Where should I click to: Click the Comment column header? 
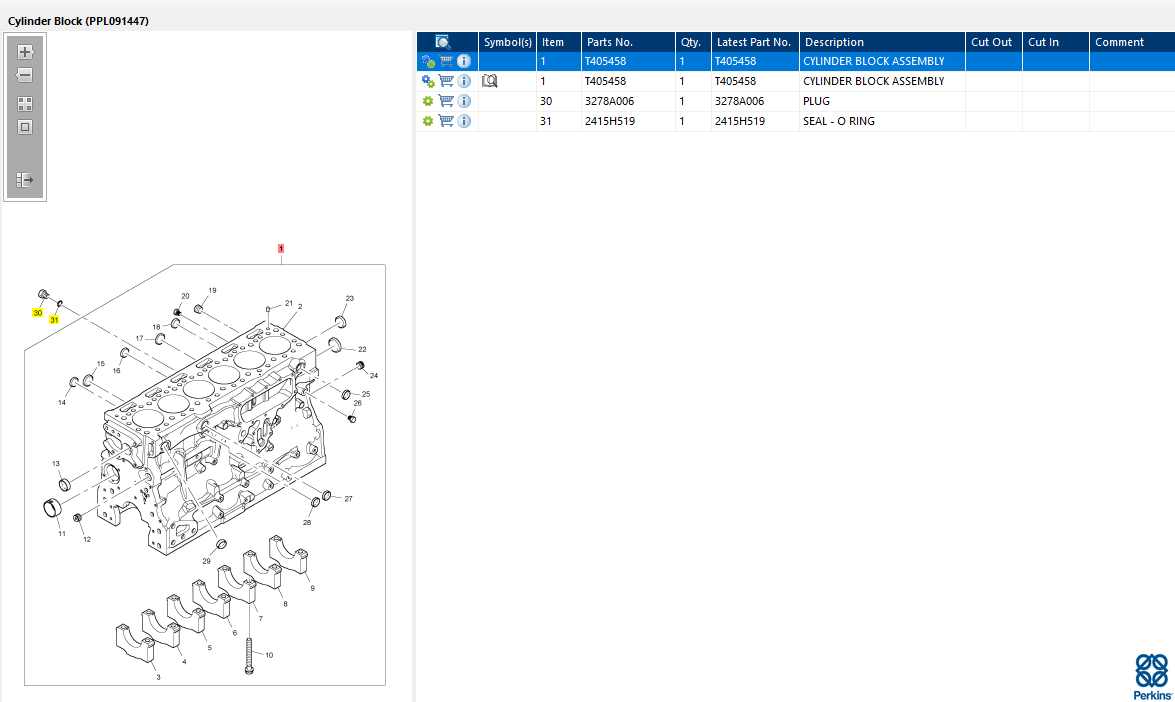pyautogui.click(x=1132, y=42)
